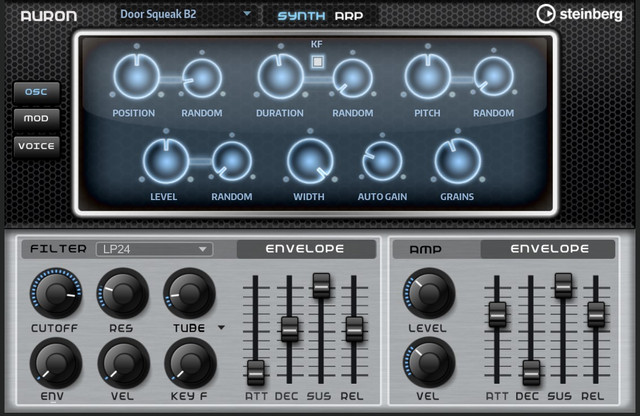The width and height of the screenshot is (640, 416).
Task: Click the filter VEL knob
Action: pos(124,363)
